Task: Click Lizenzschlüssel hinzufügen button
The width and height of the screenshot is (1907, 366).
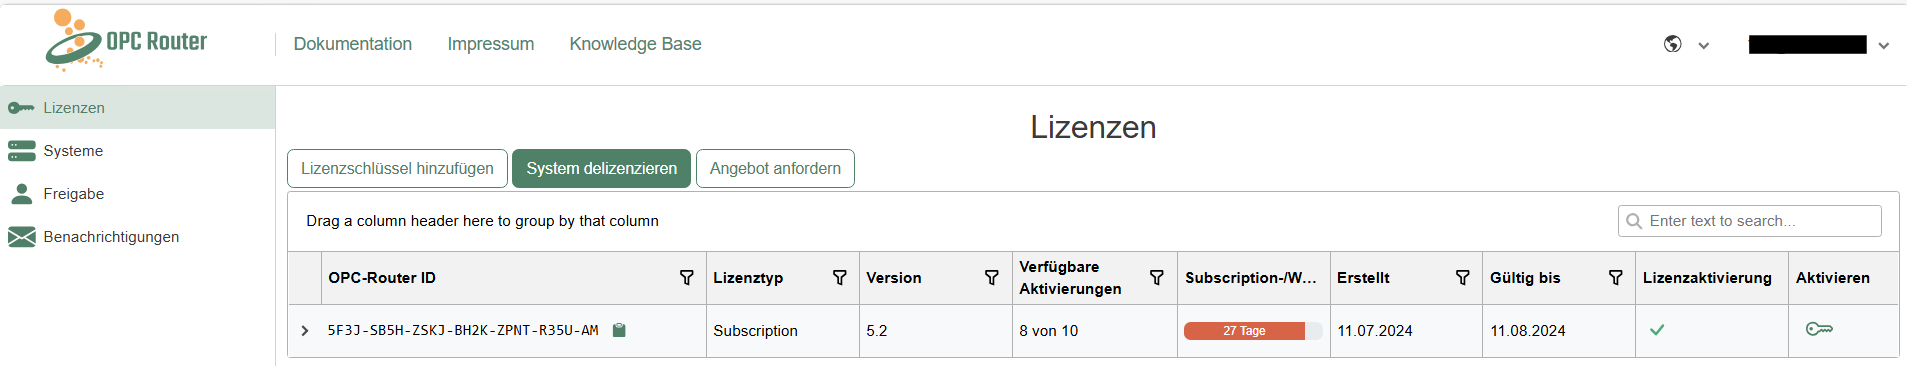Action: (x=397, y=168)
